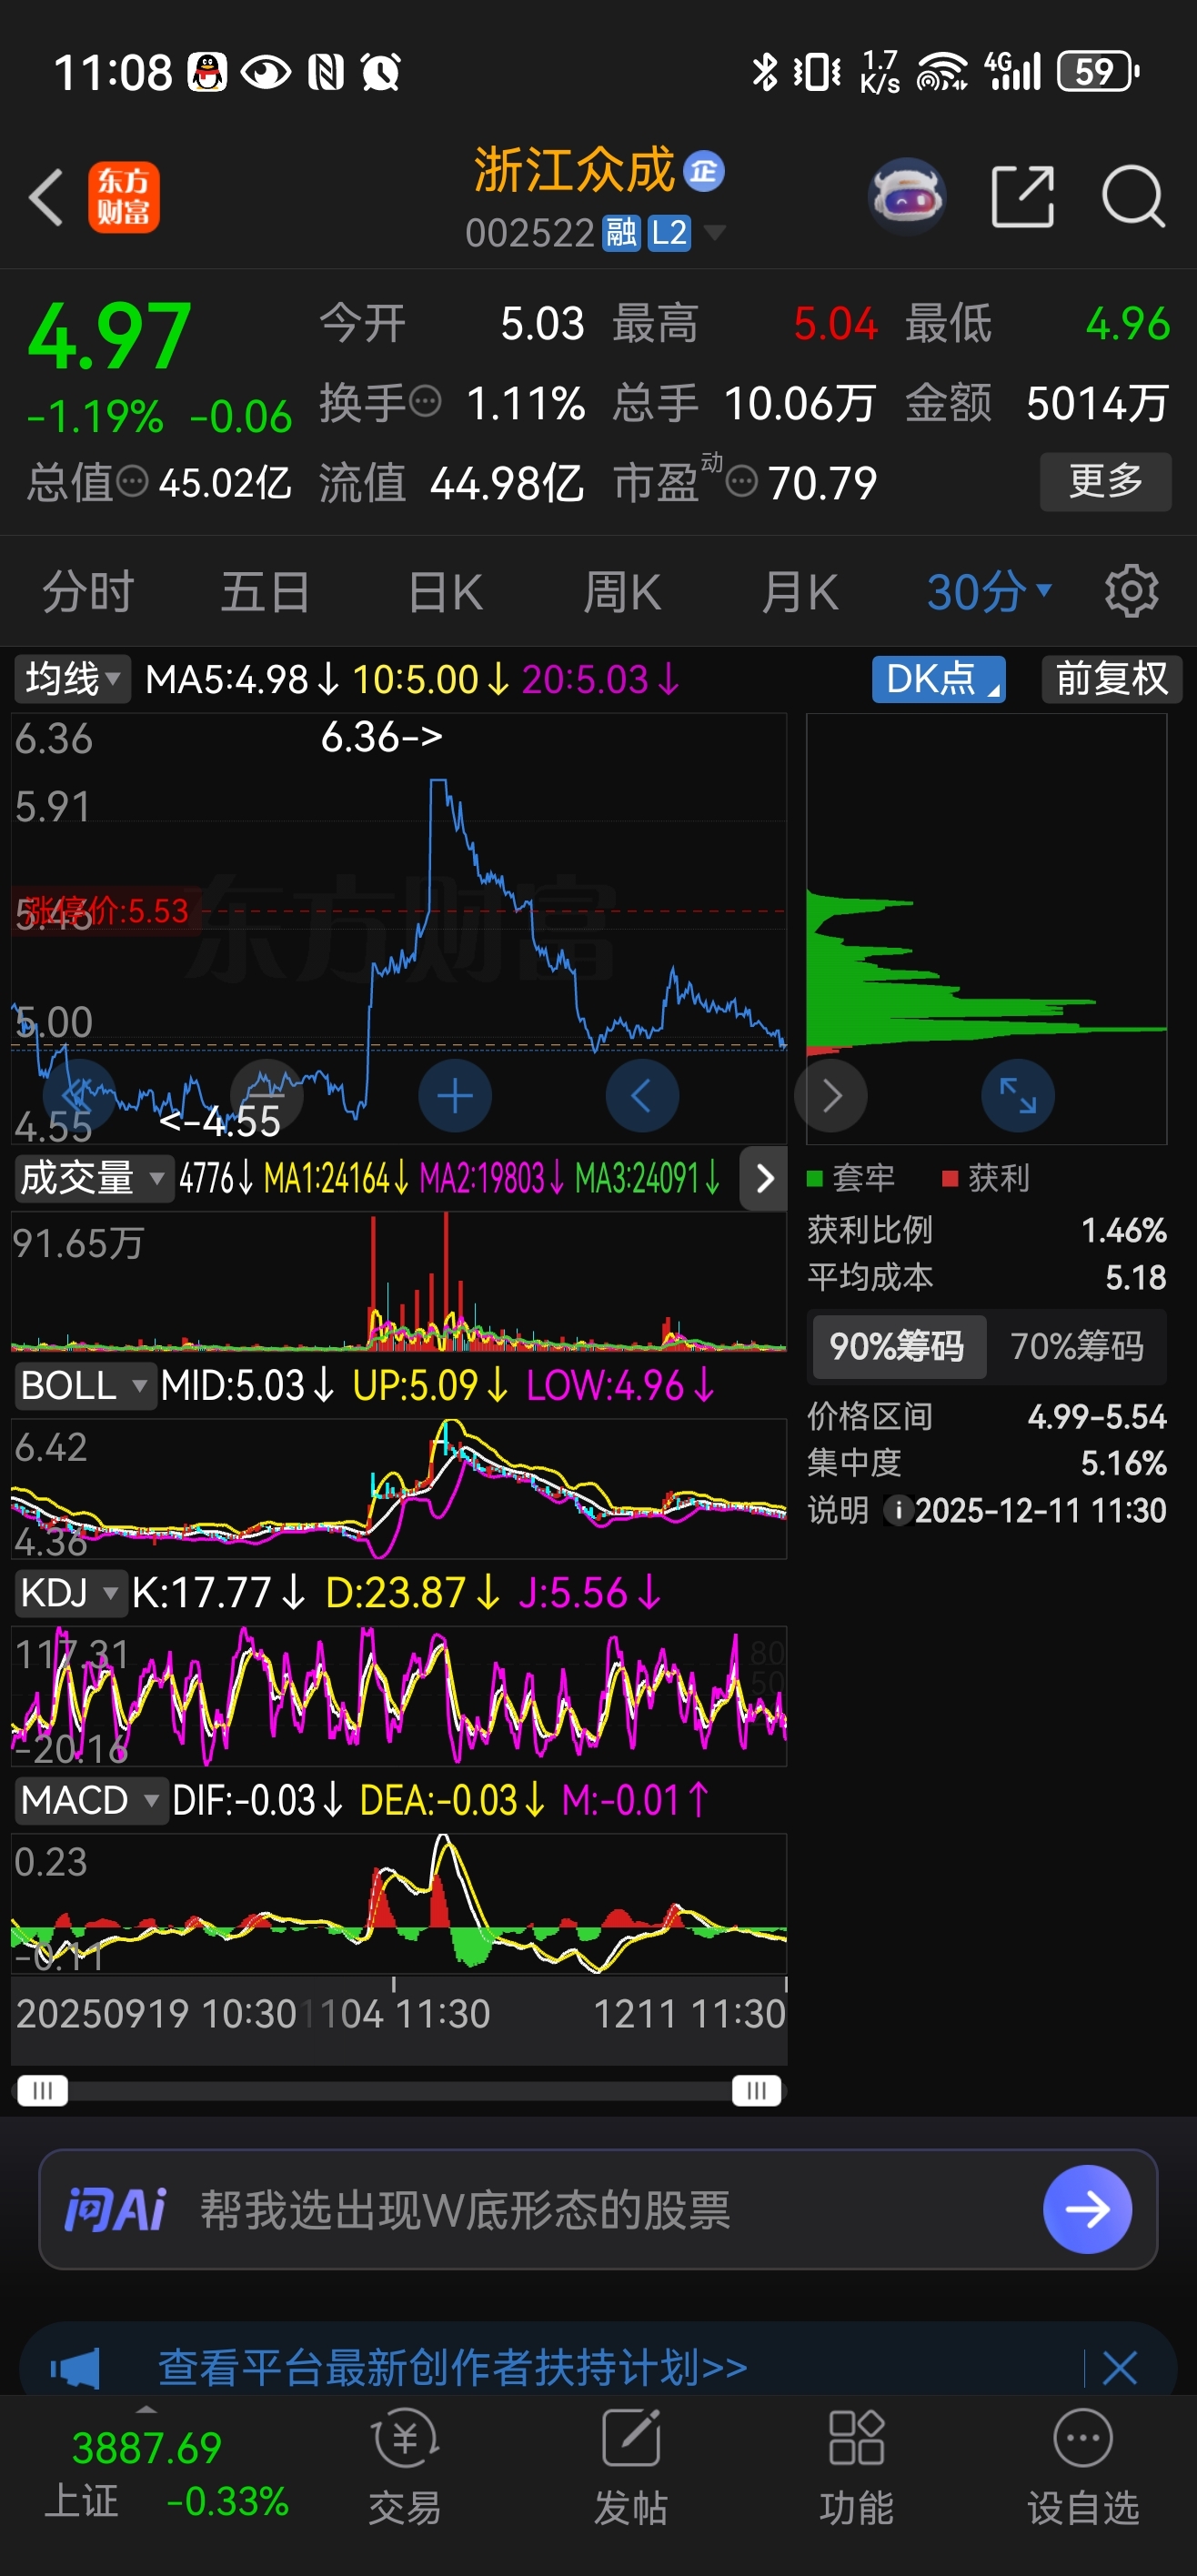Tap the chip distribution chart
The image size is (1197, 2576).
(986, 928)
